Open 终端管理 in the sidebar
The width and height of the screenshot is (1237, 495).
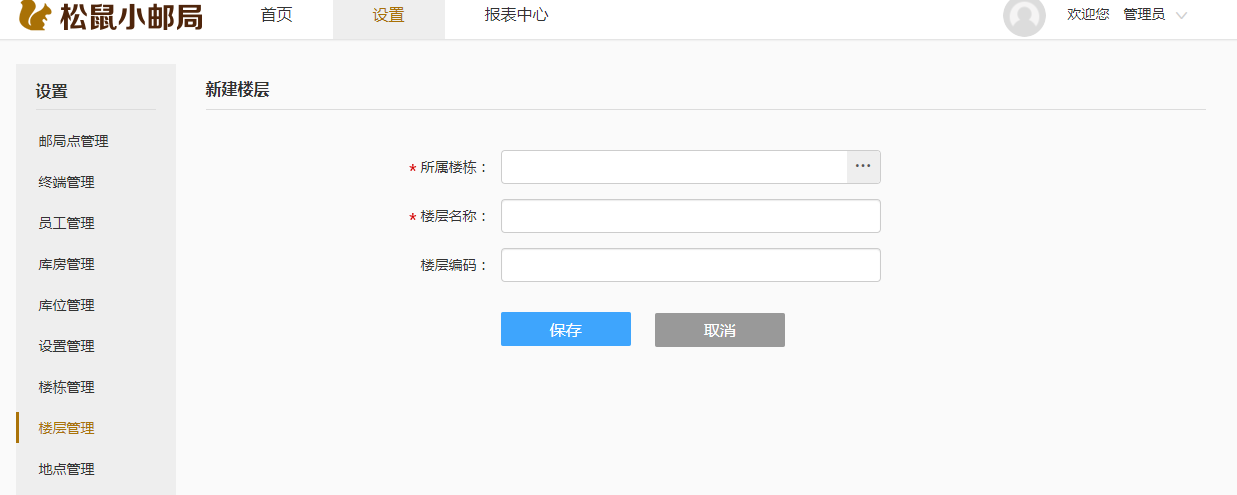[x=66, y=182]
